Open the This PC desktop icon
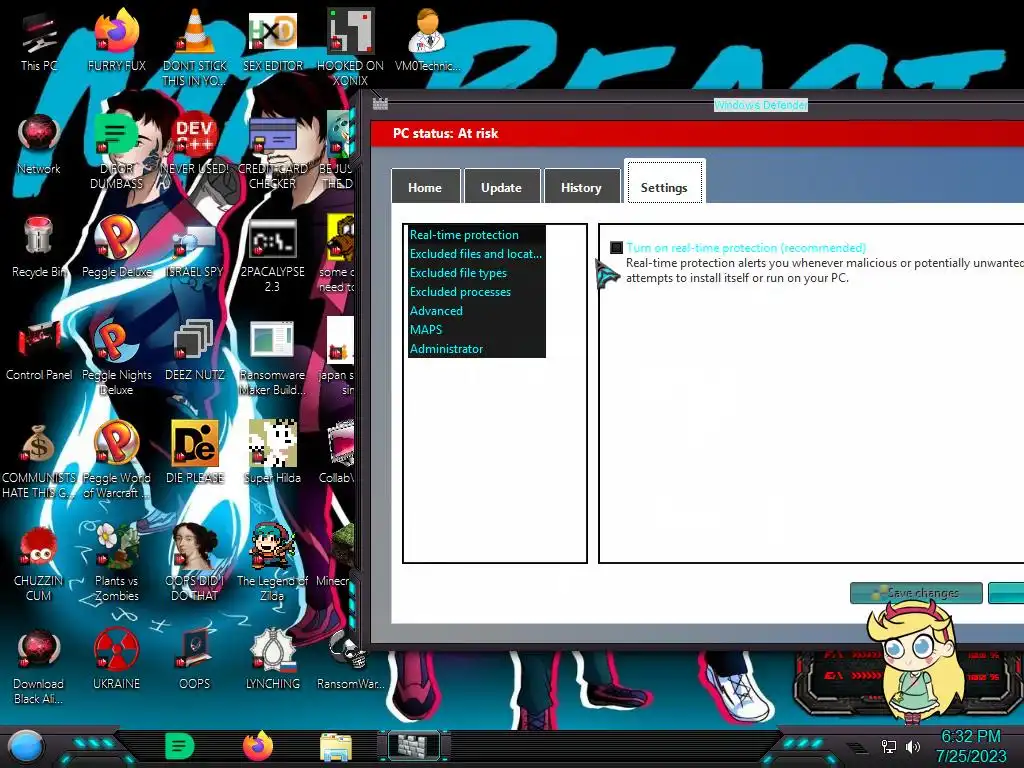Screen dimensions: 1024x768 pos(39,40)
